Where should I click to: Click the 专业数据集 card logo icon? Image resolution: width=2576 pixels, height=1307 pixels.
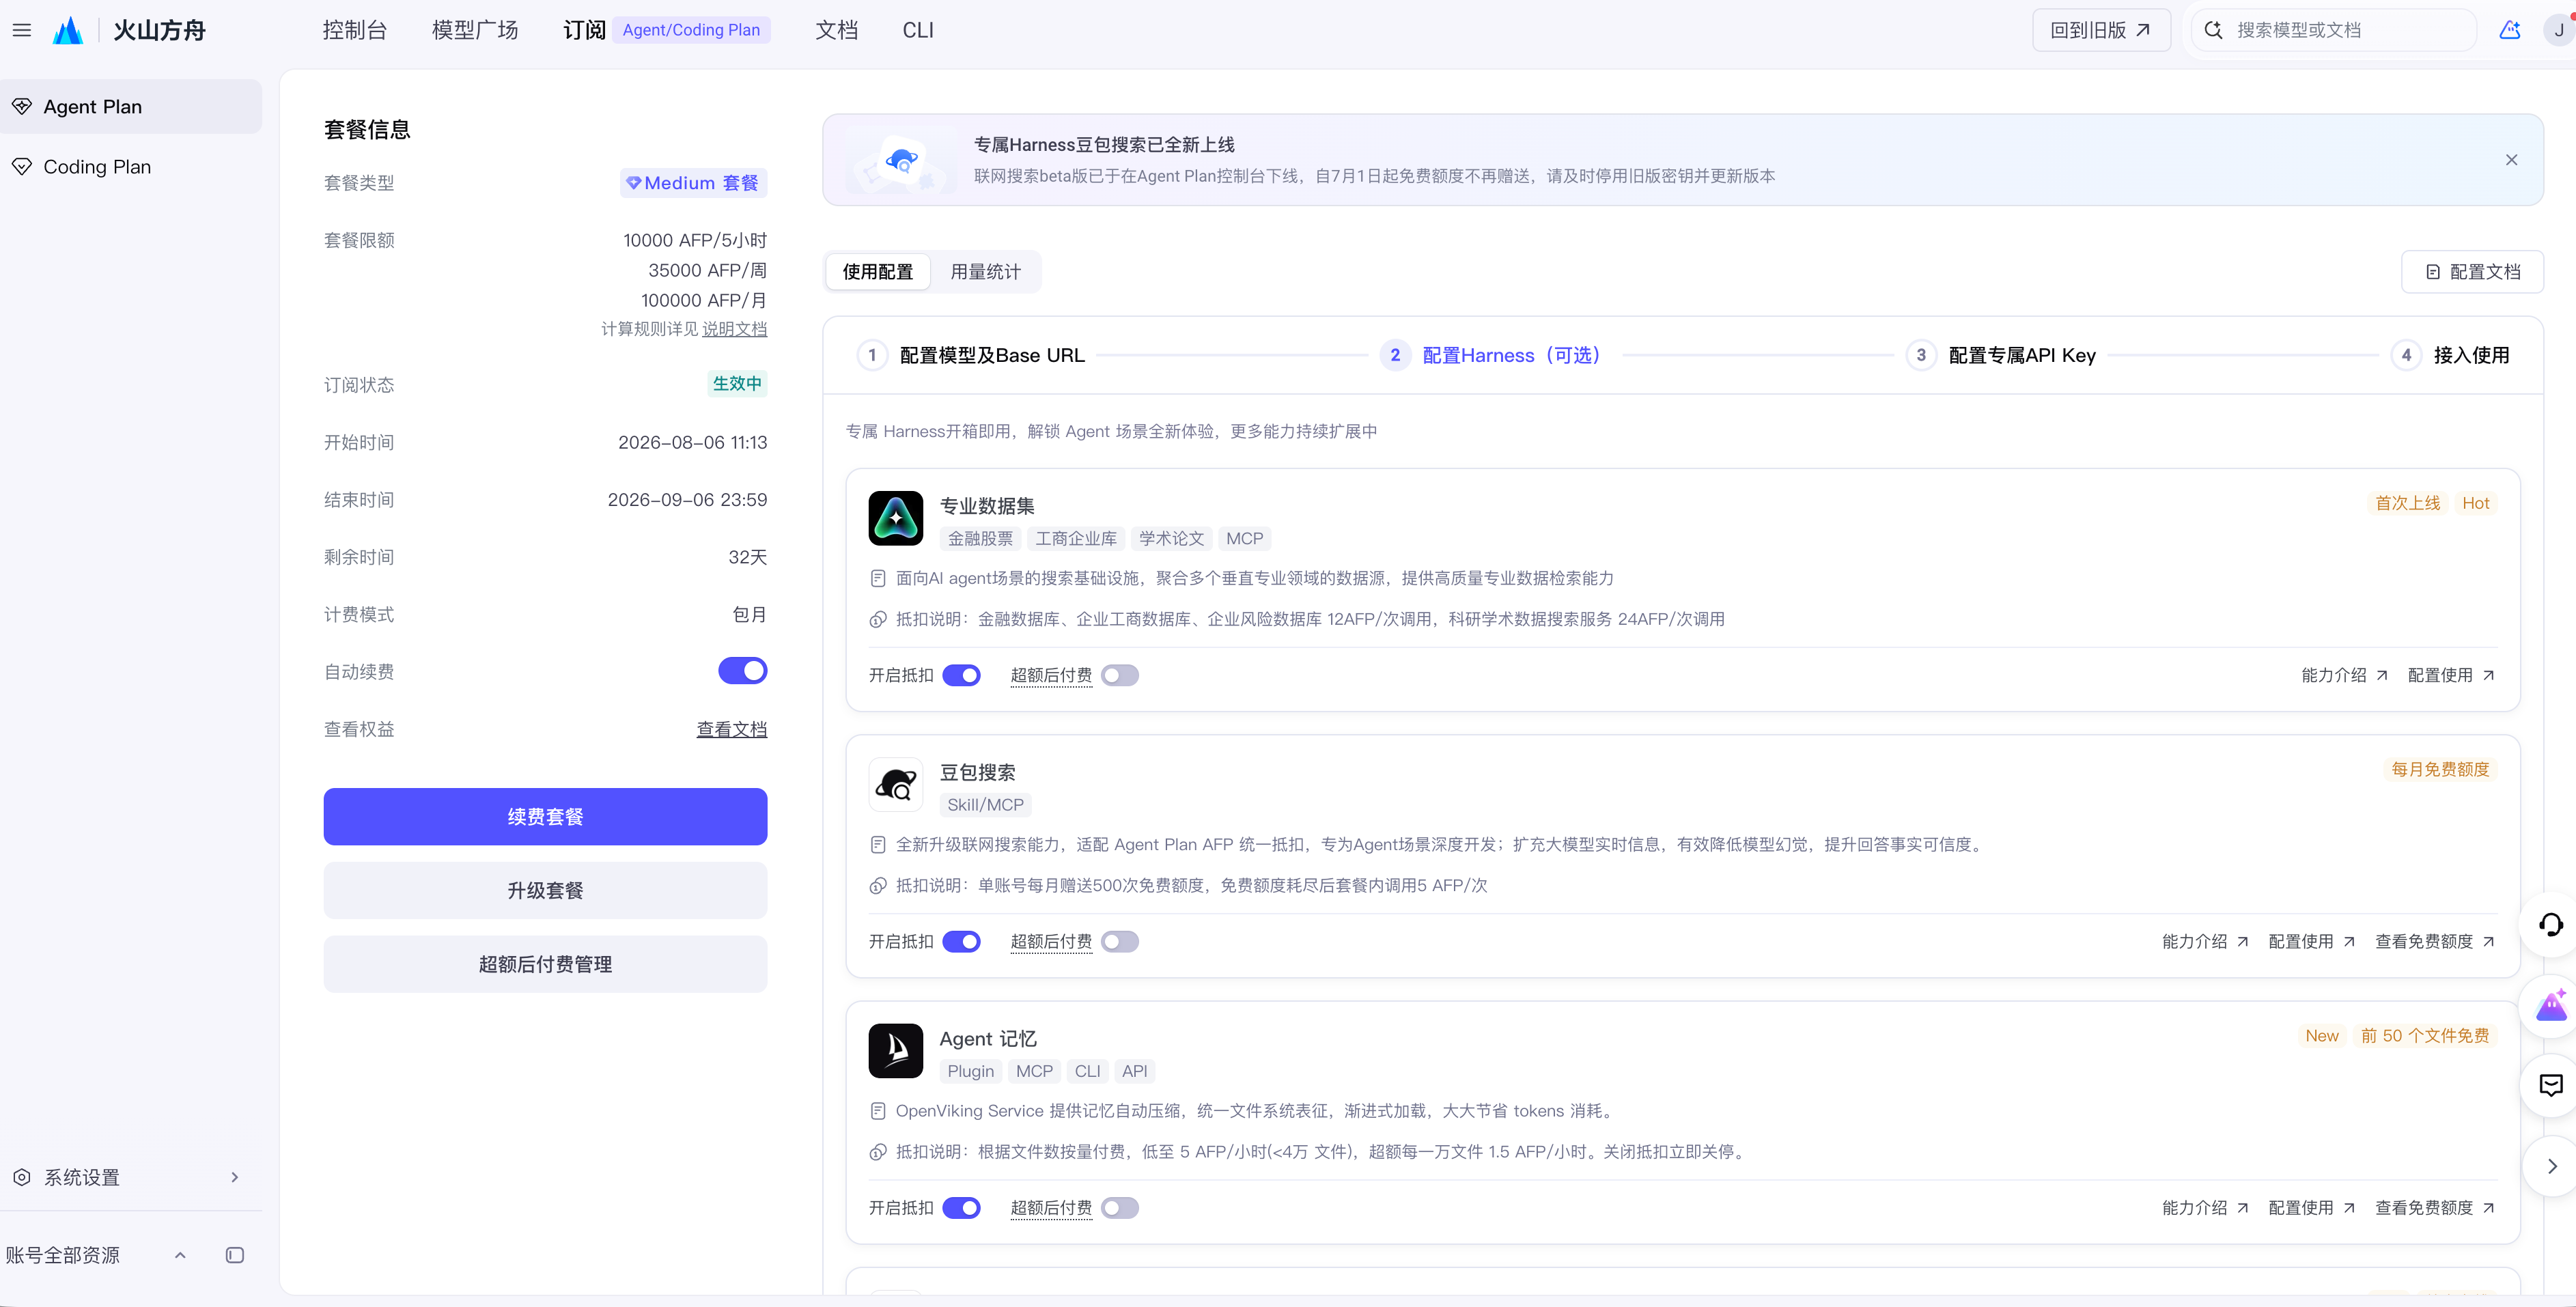pos(895,518)
